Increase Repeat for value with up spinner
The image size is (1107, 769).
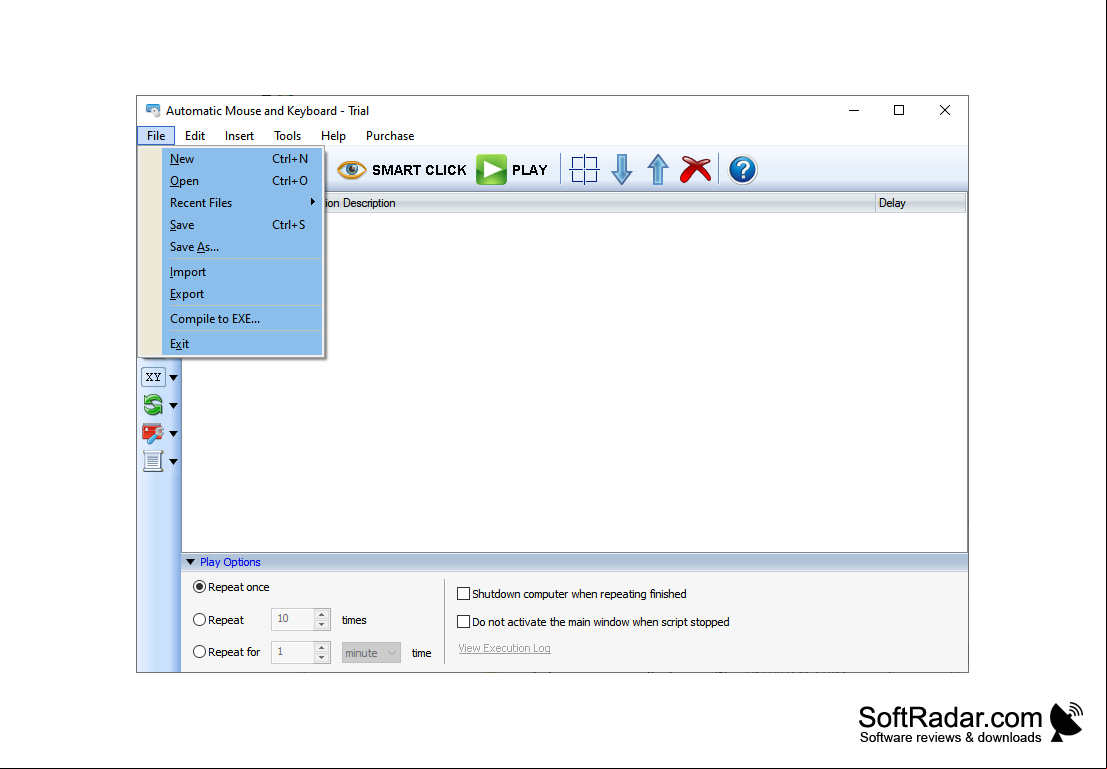click(x=321, y=647)
